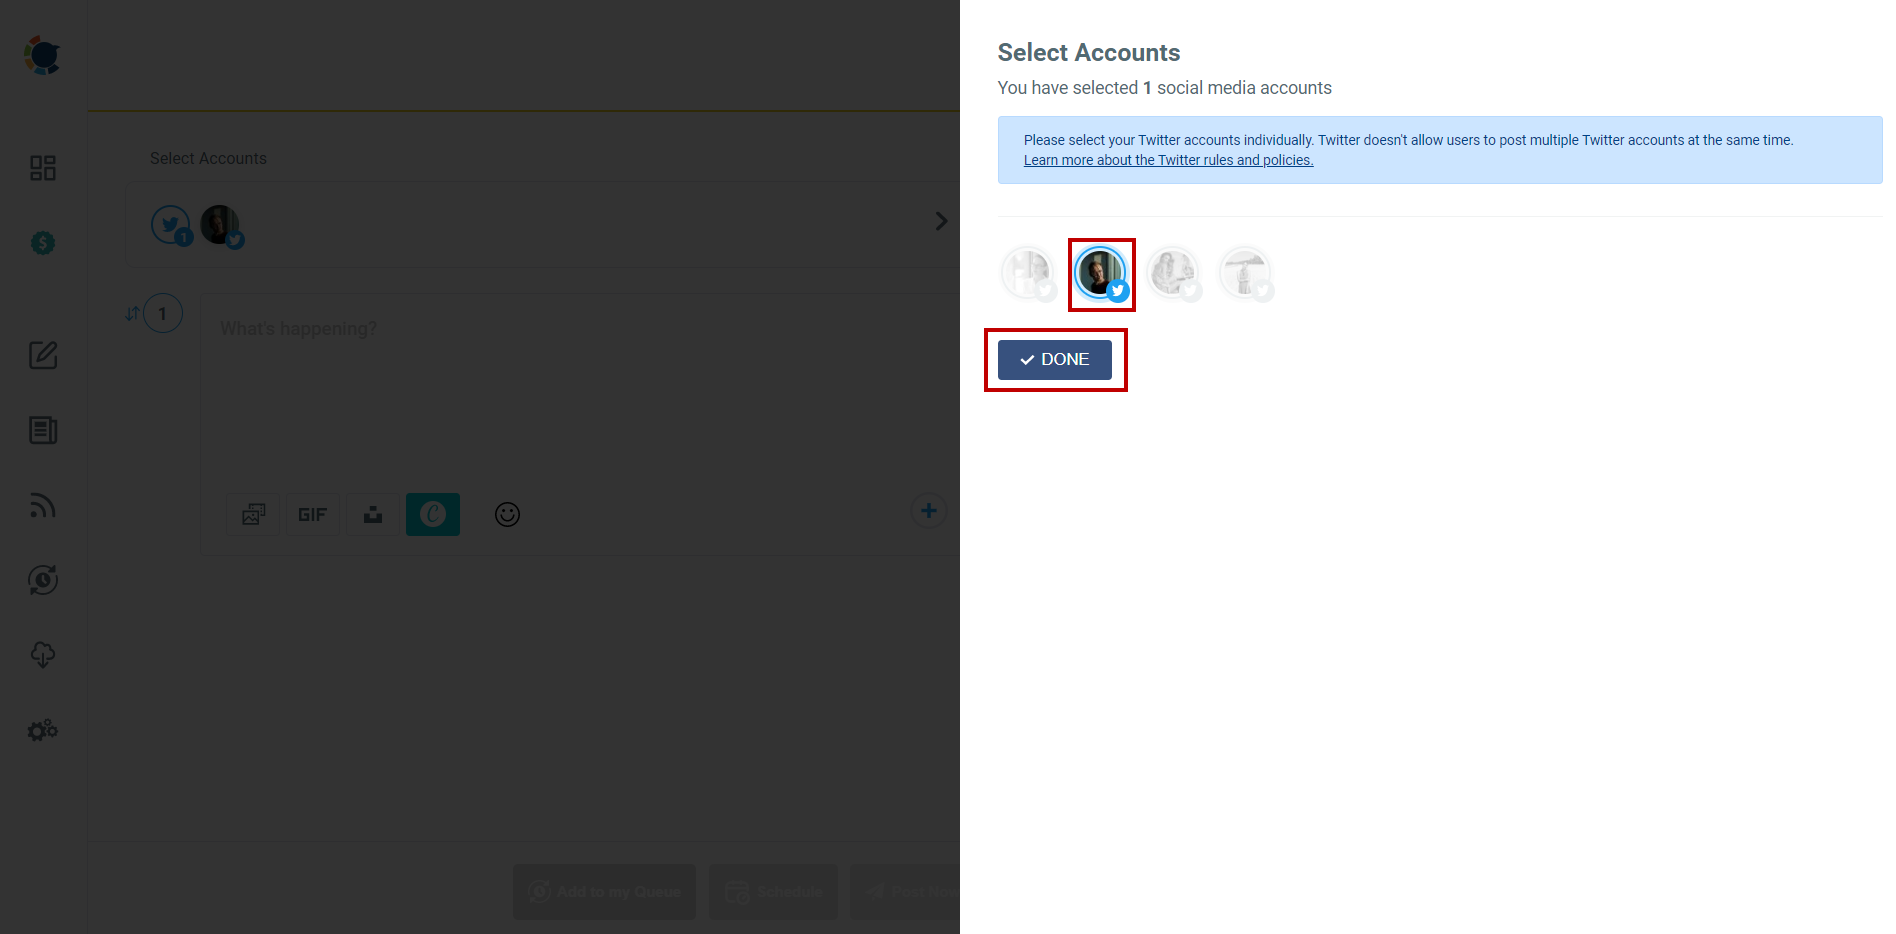Viewport: 1896px width, 934px height.
Task: Open the articles section in the sidebar
Action: click(x=42, y=430)
